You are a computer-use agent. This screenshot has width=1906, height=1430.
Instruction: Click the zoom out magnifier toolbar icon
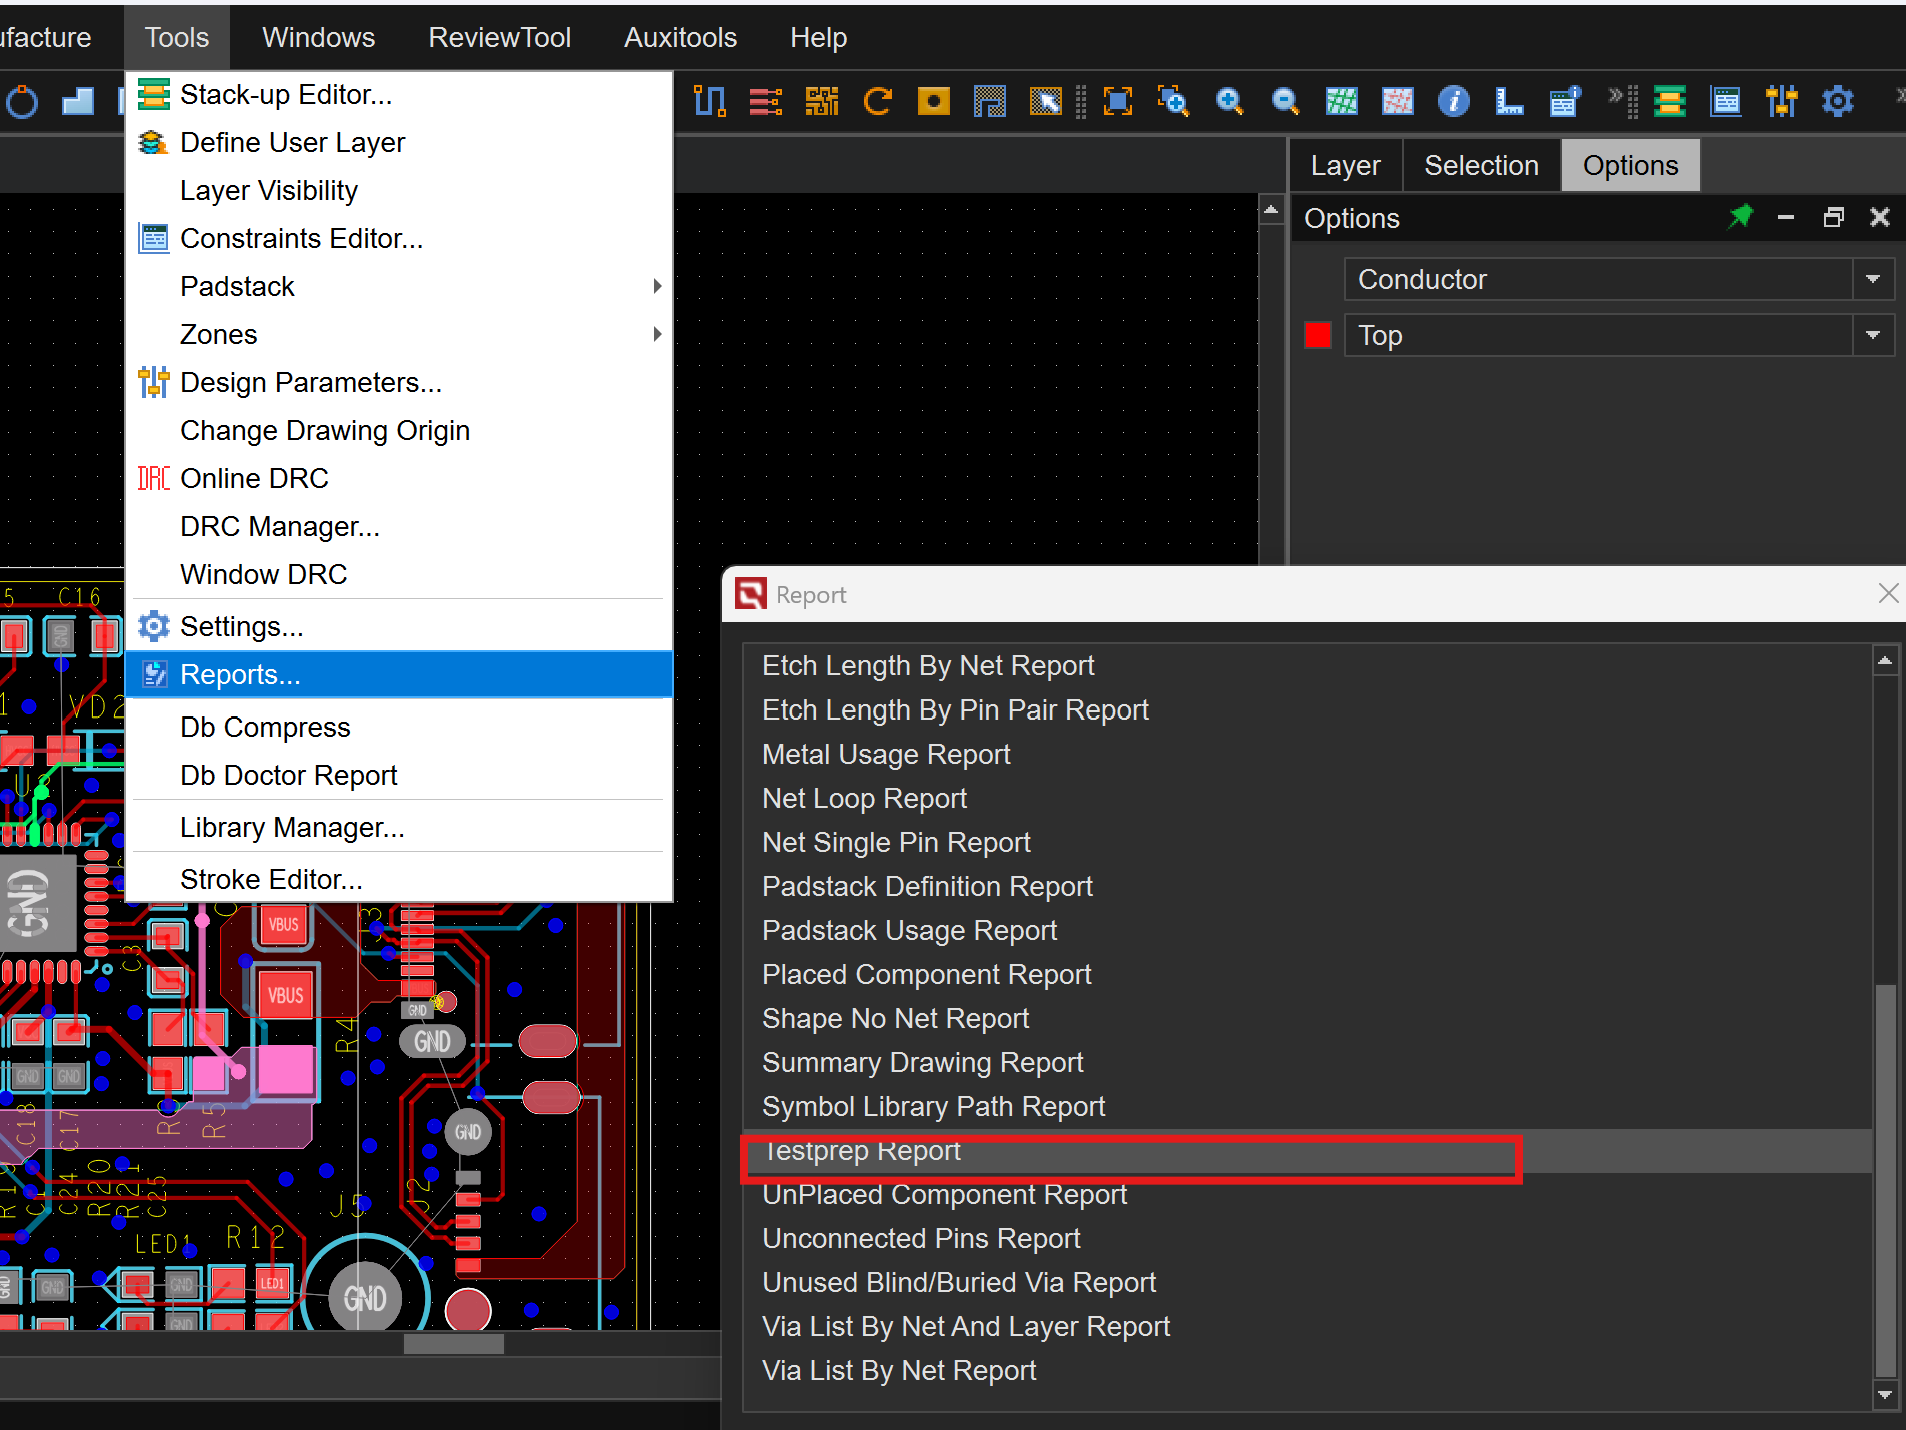click(x=1285, y=101)
